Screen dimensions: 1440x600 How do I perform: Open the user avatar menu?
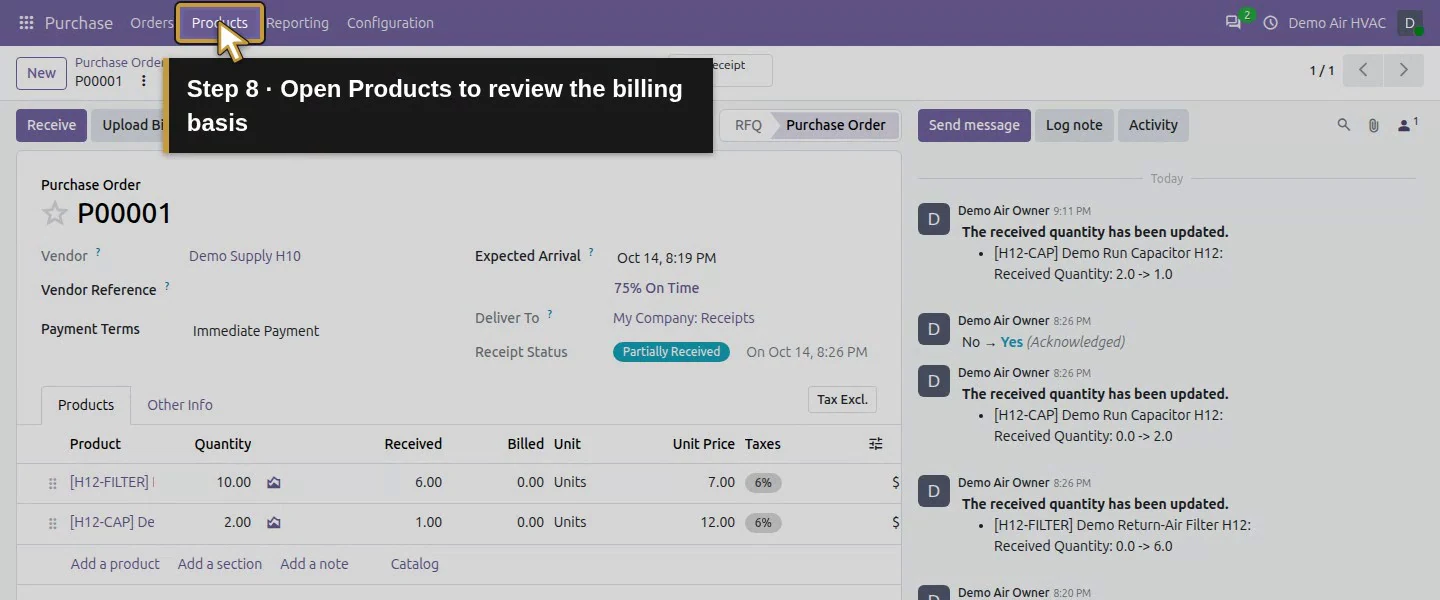coord(1410,23)
